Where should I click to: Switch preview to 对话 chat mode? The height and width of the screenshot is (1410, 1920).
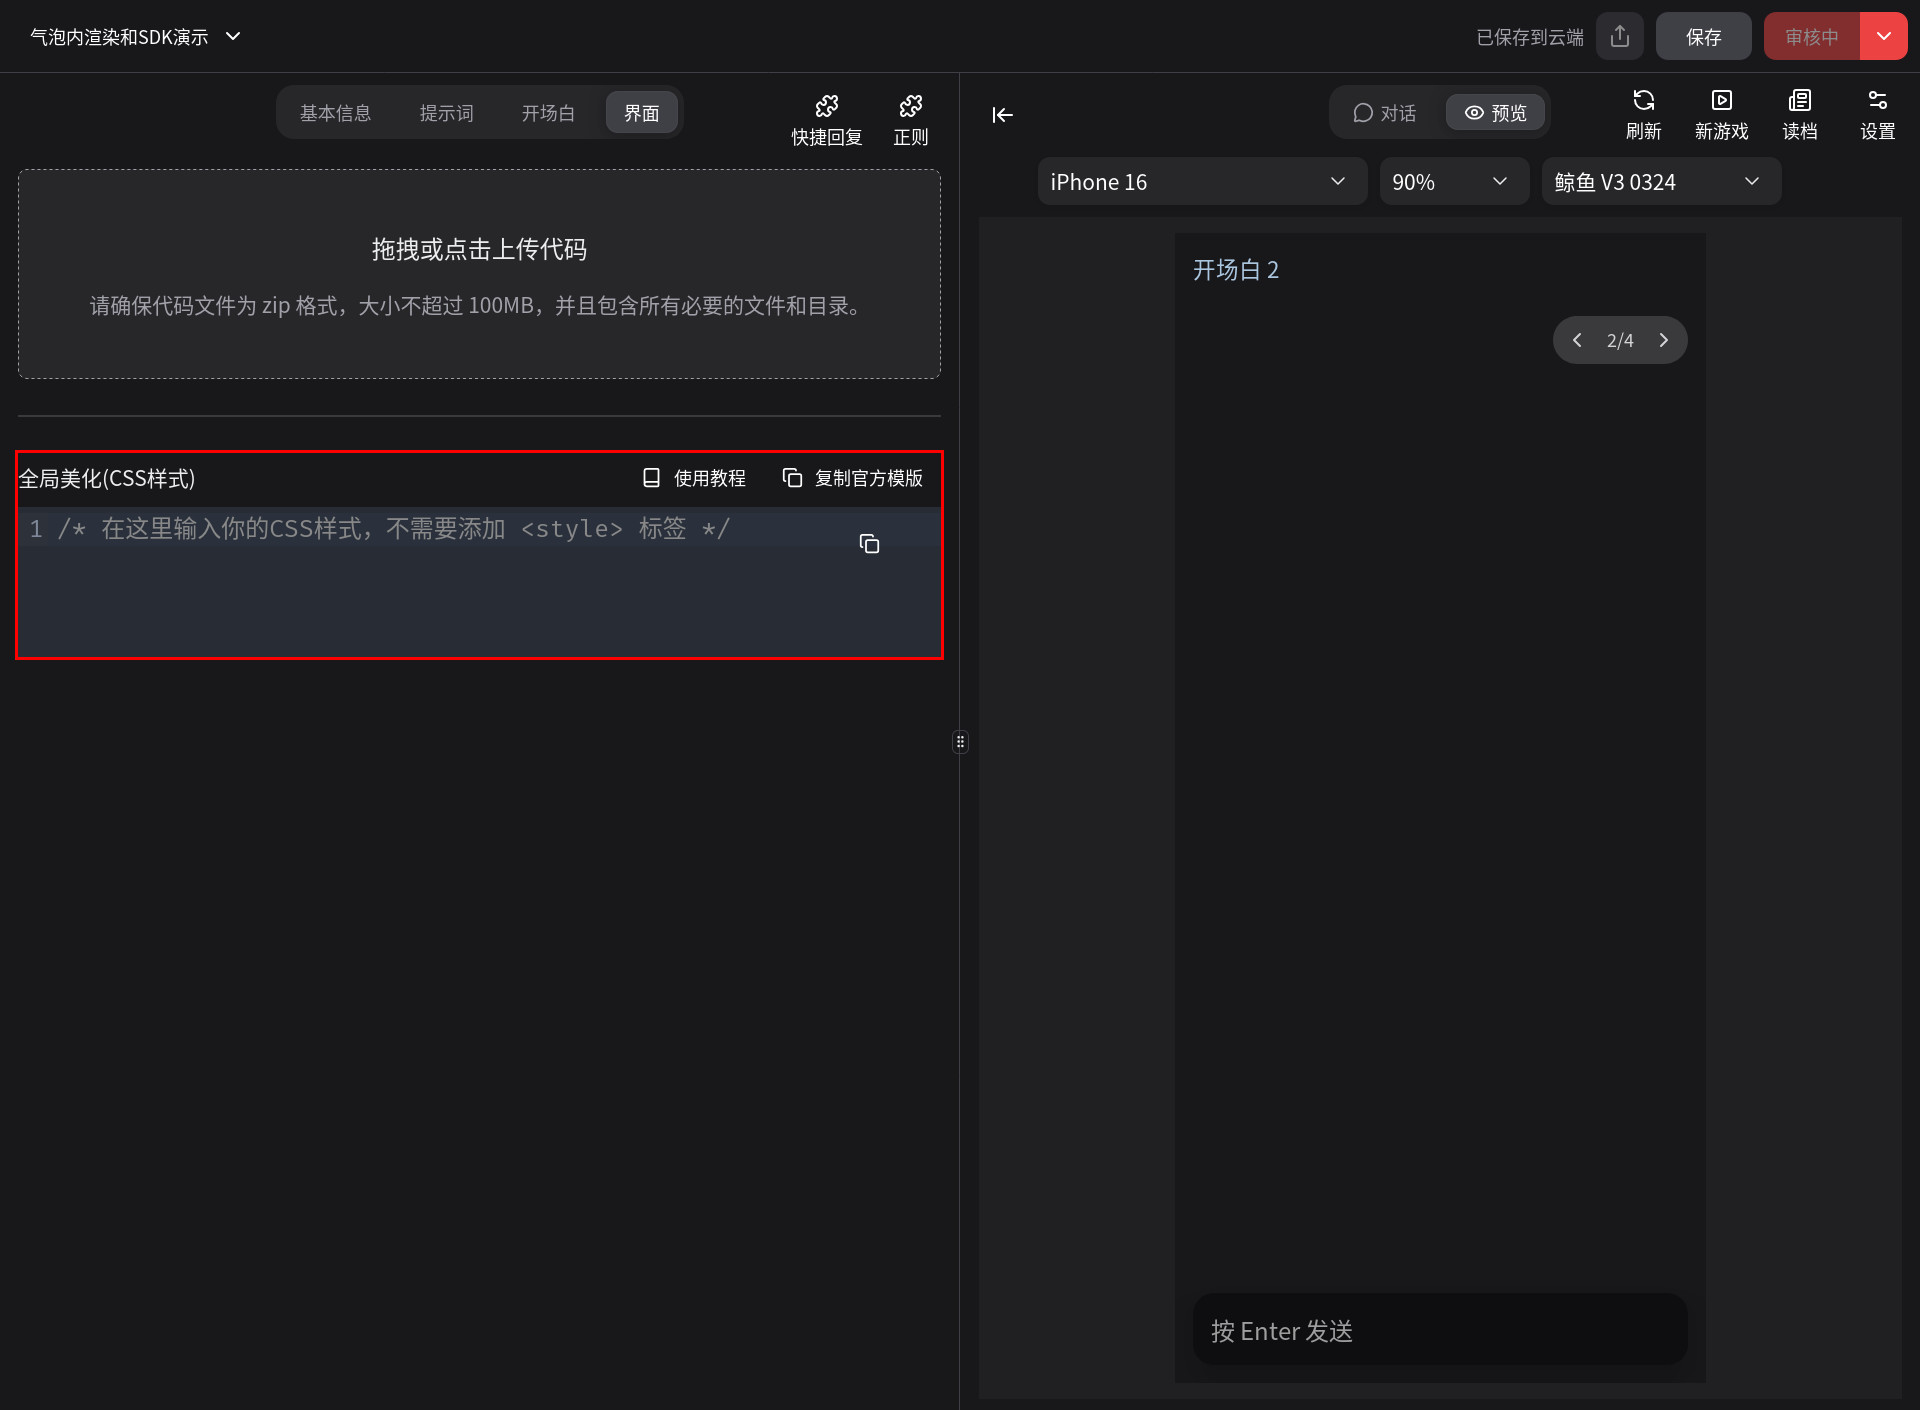(1385, 113)
